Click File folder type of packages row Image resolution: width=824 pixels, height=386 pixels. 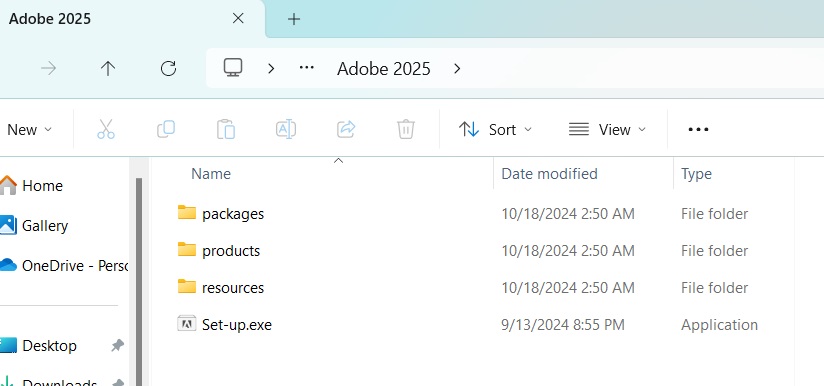[x=714, y=214]
